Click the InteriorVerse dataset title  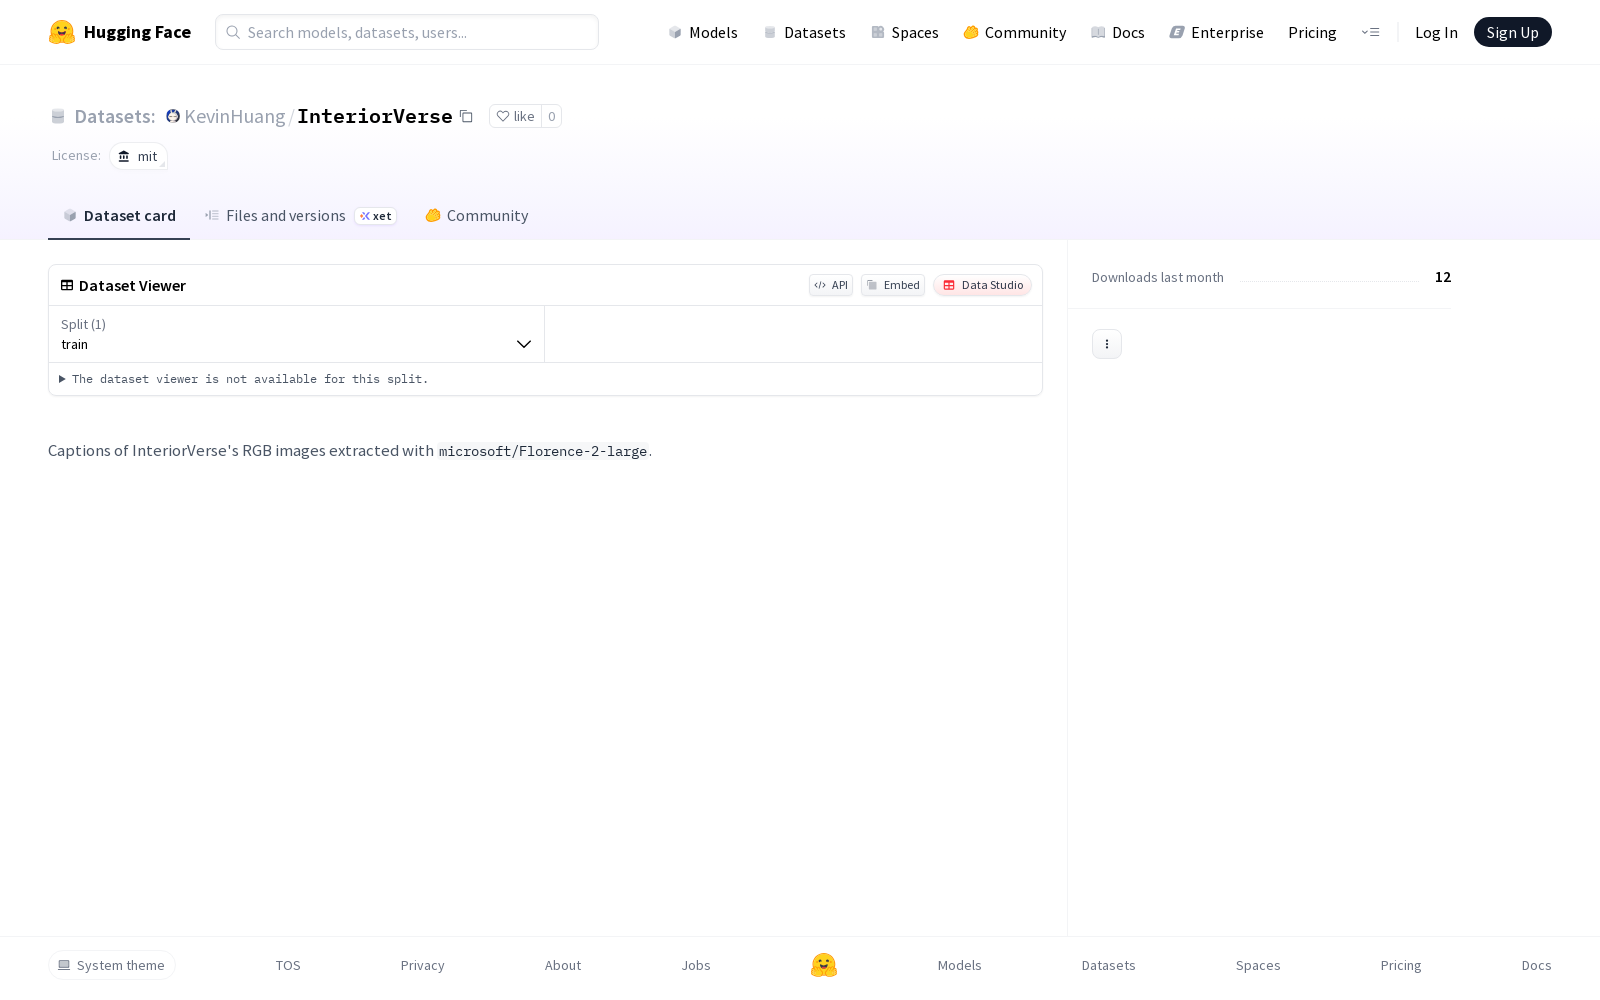pos(375,116)
